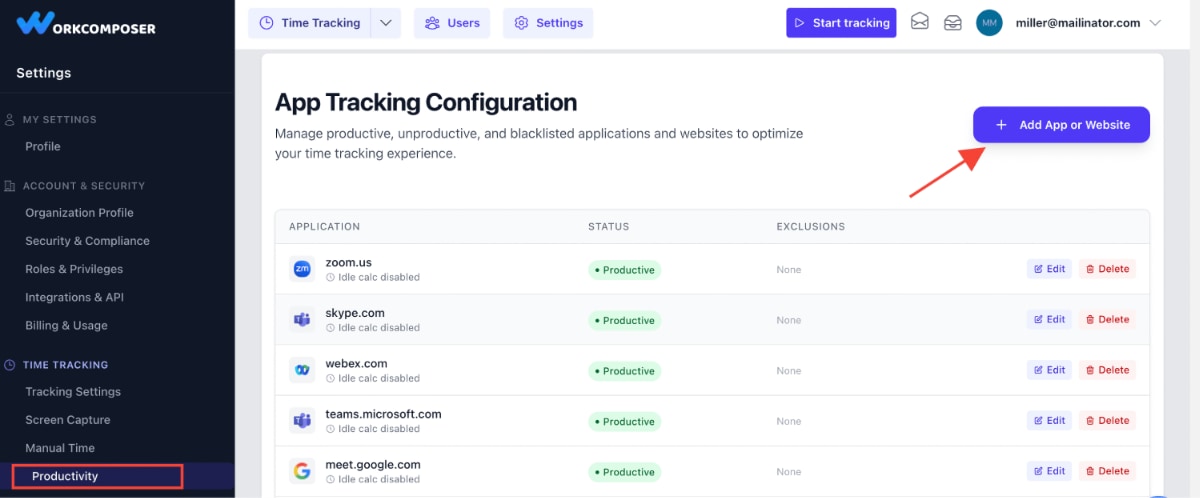The height and width of the screenshot is (498, 1200).
Task: Click the miller@mailinator.com account email
Action: [1077, 23]
